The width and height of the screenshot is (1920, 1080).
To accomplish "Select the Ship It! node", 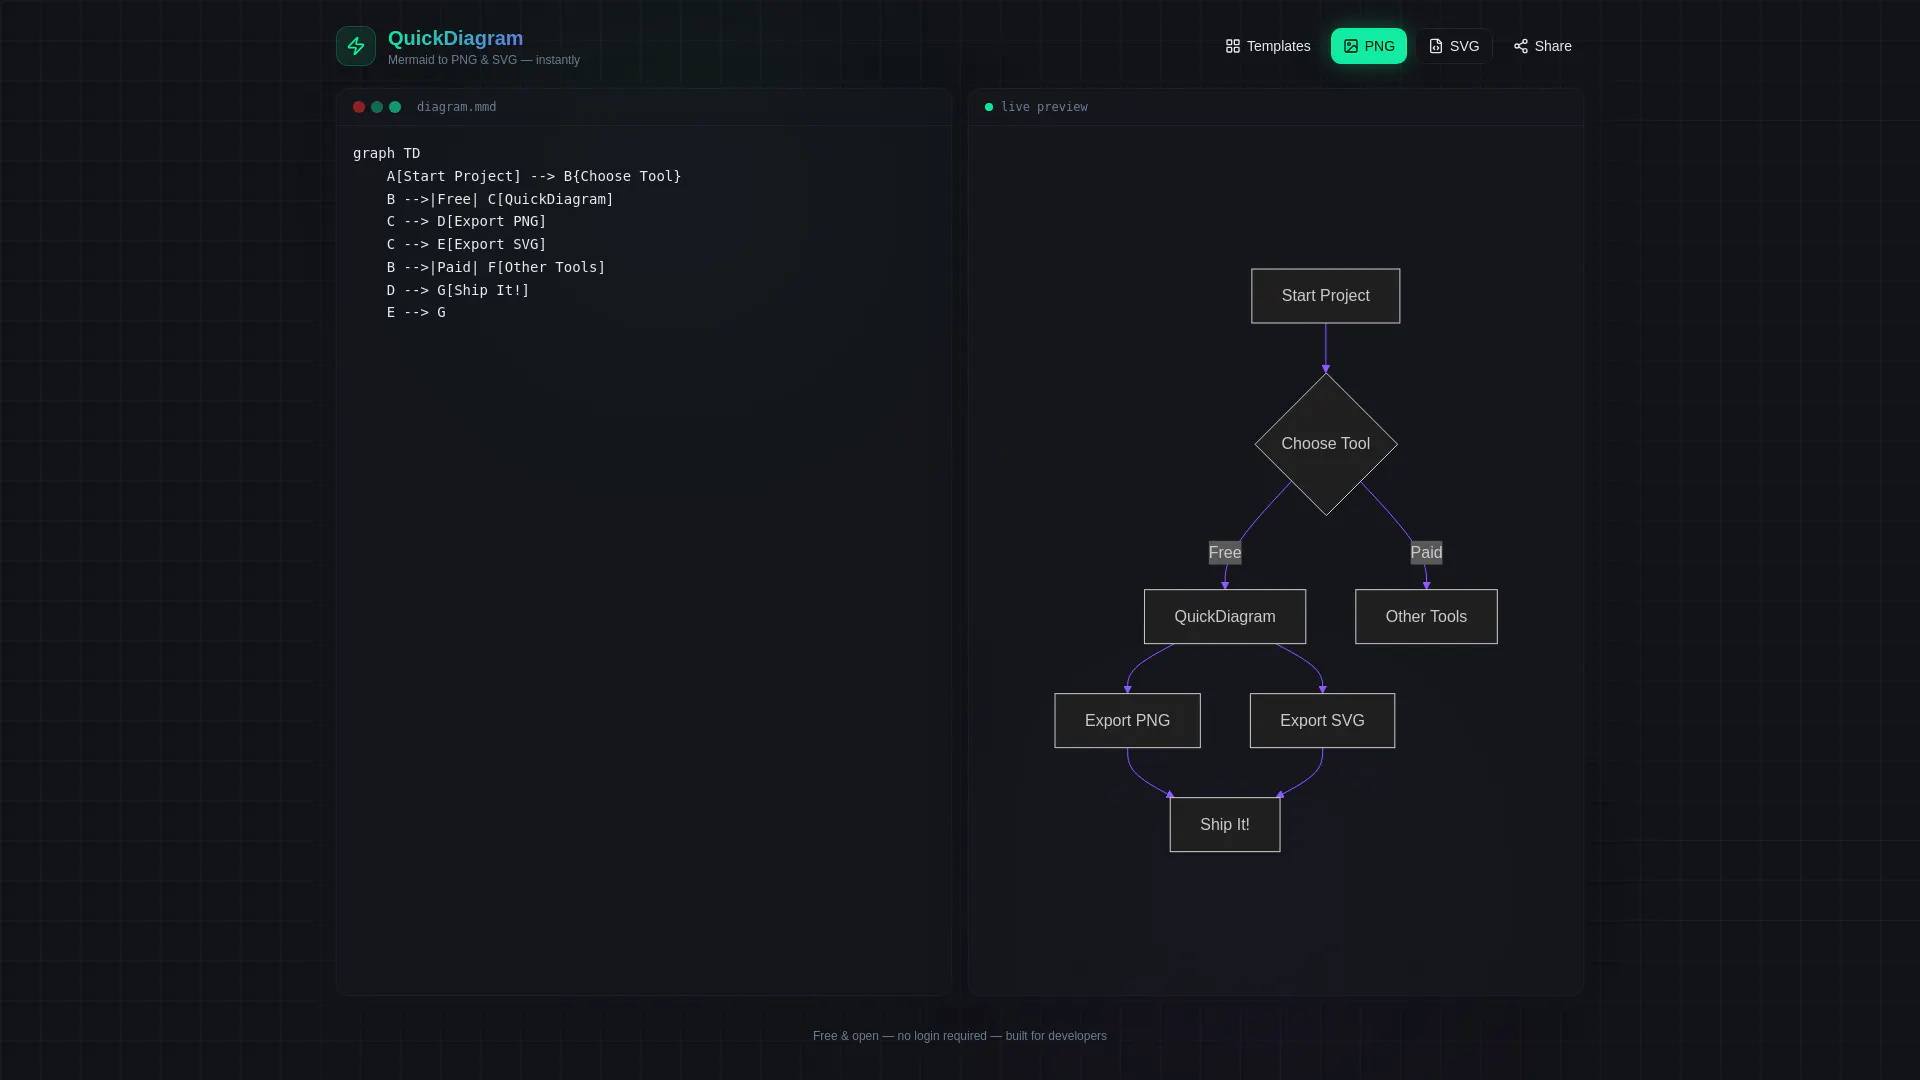I will 1225,825.
